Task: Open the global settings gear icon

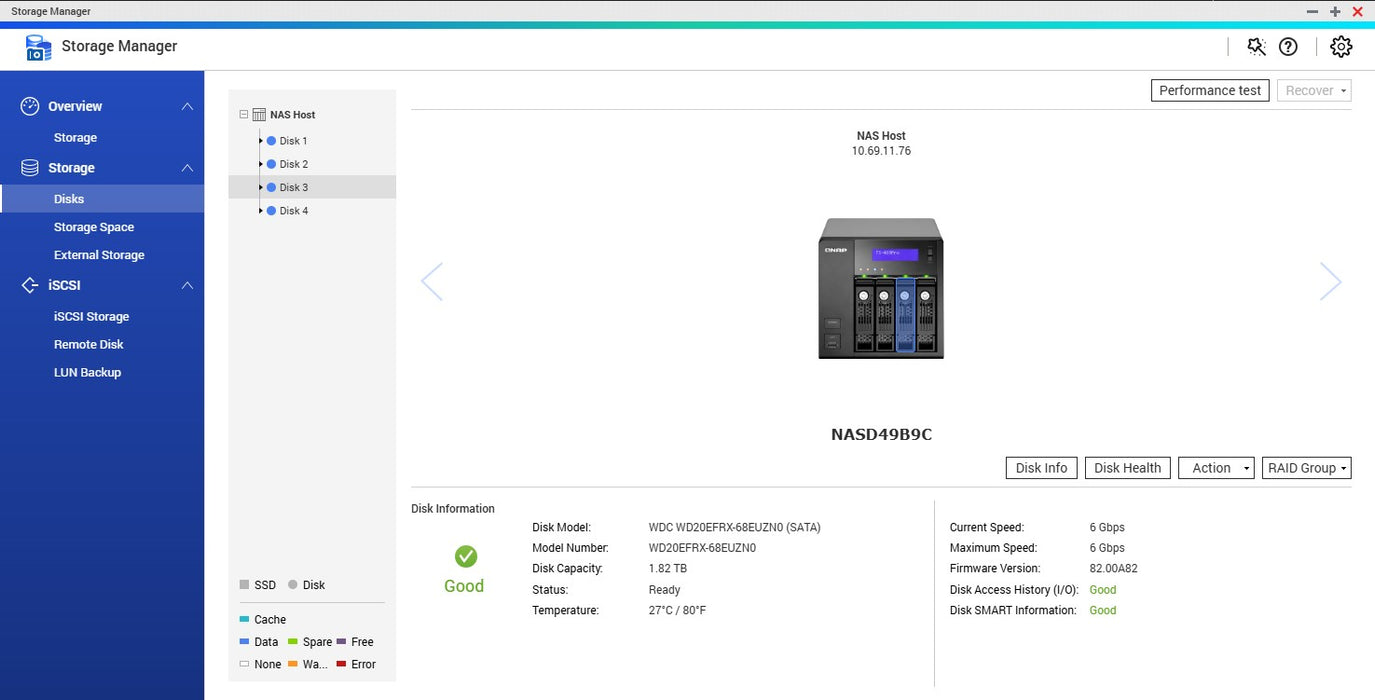Action: (1341, 46)
